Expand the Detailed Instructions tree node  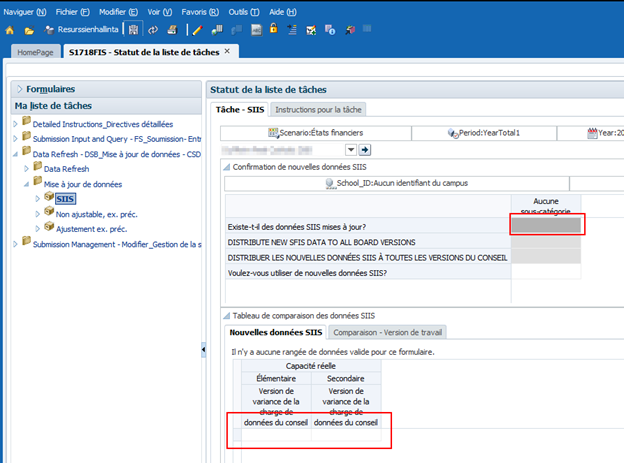14,123
